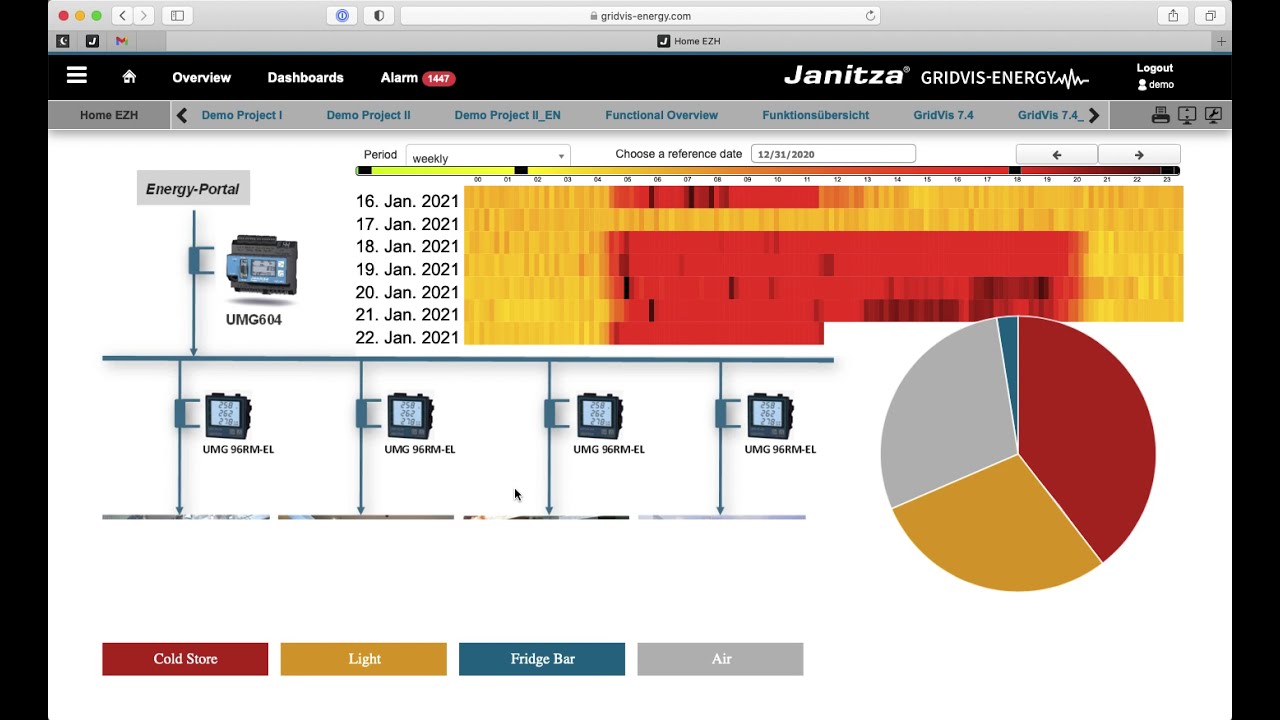Select the second UMG 96RM-EL meter
Image resolution: width=1280 pixels, height=720 pixels.
(410, 416)
